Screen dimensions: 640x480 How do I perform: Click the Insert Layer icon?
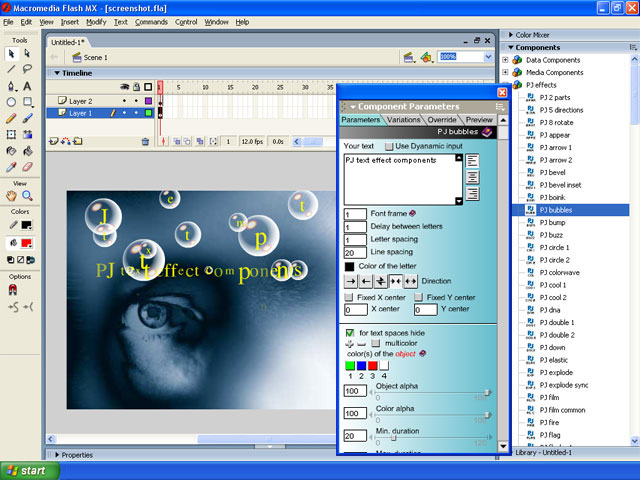(53, 142)
